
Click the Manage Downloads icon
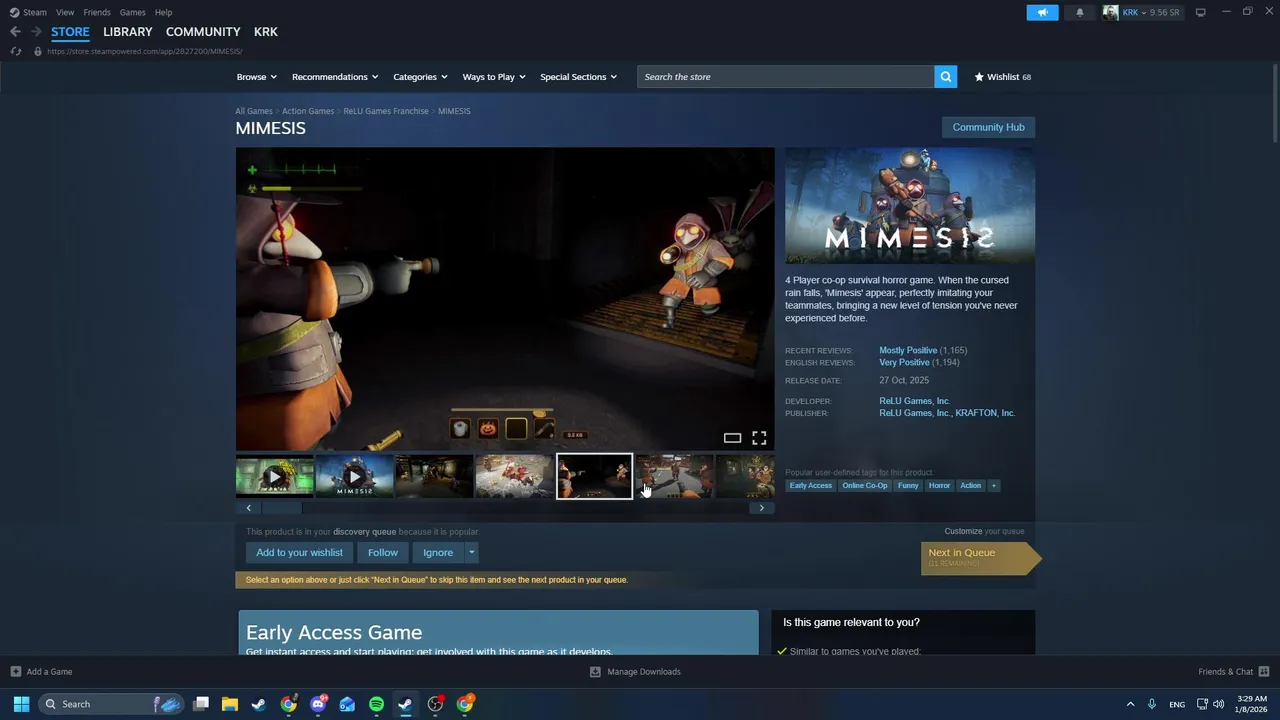(x=595, y=672)
